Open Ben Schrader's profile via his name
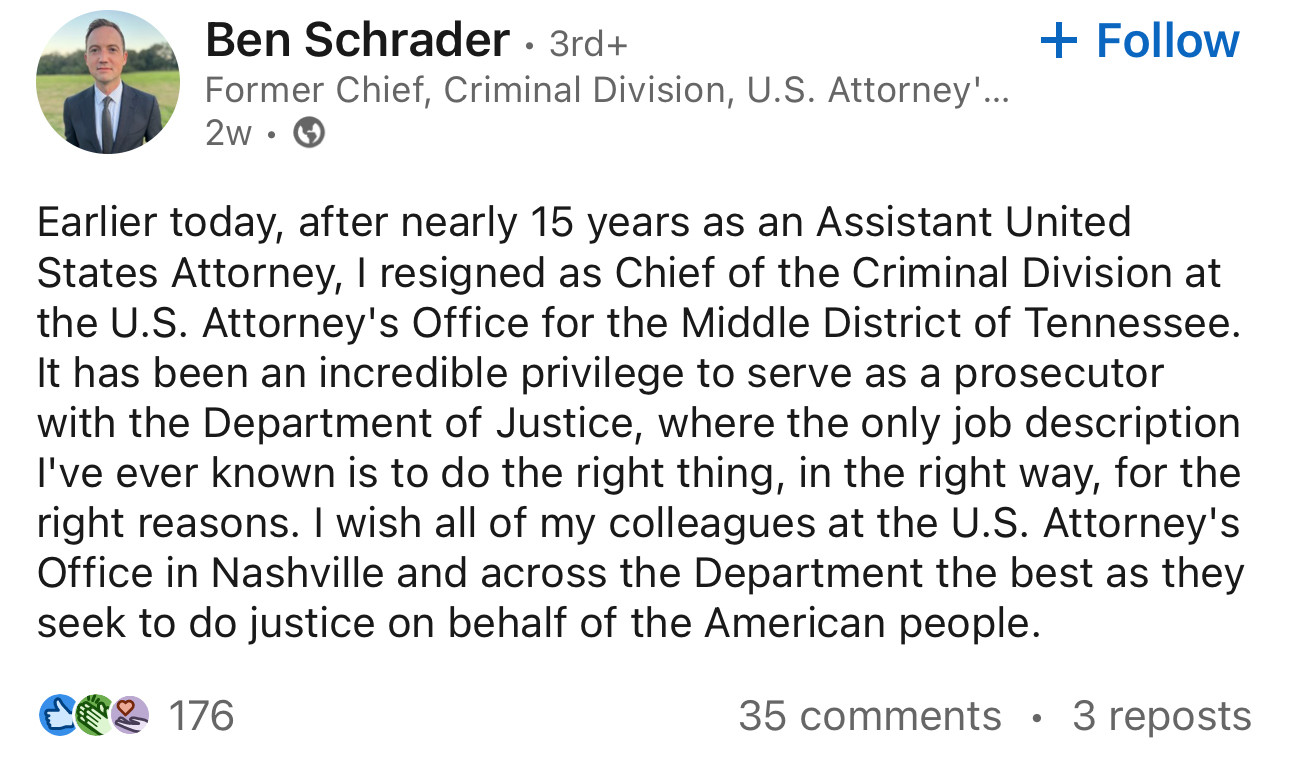Image resolution: width=1290 pixels, height=781 pixels. (357, 41)
